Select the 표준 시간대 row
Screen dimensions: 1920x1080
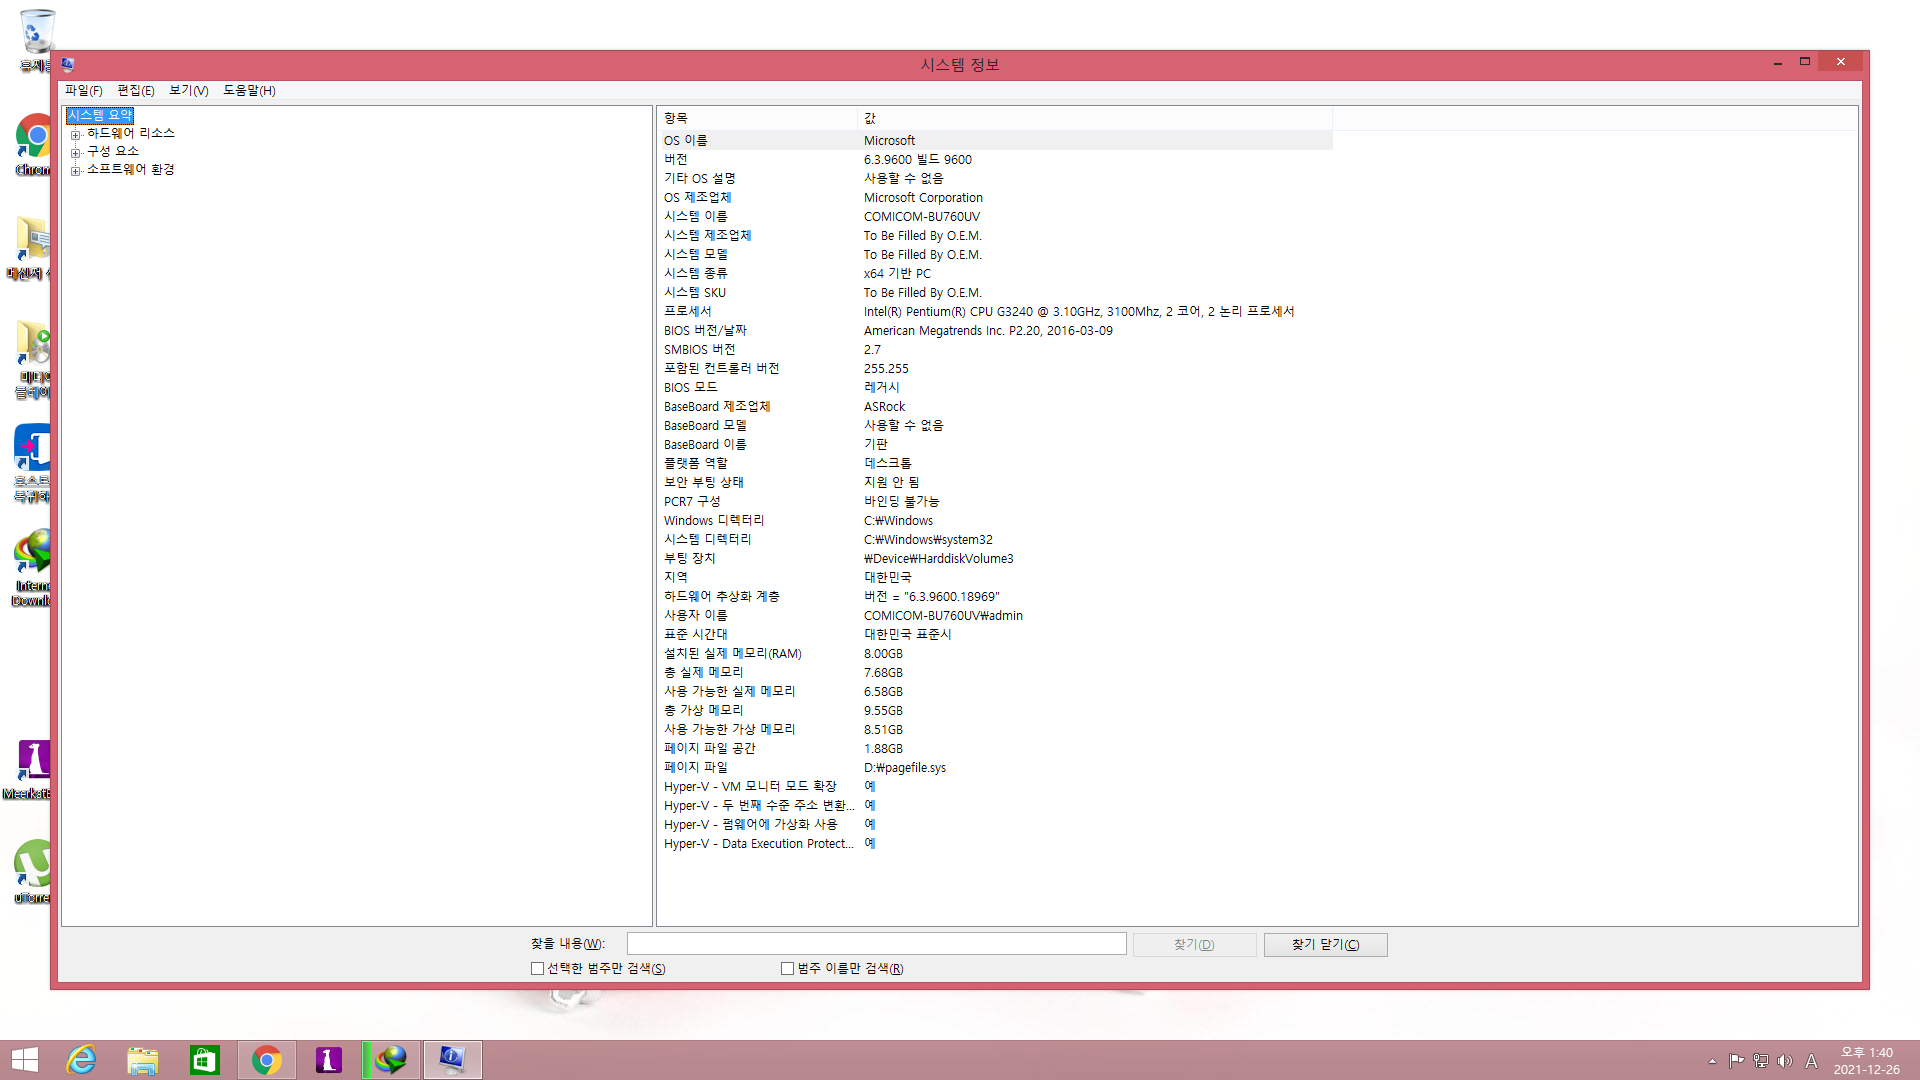tap(995, 635)
